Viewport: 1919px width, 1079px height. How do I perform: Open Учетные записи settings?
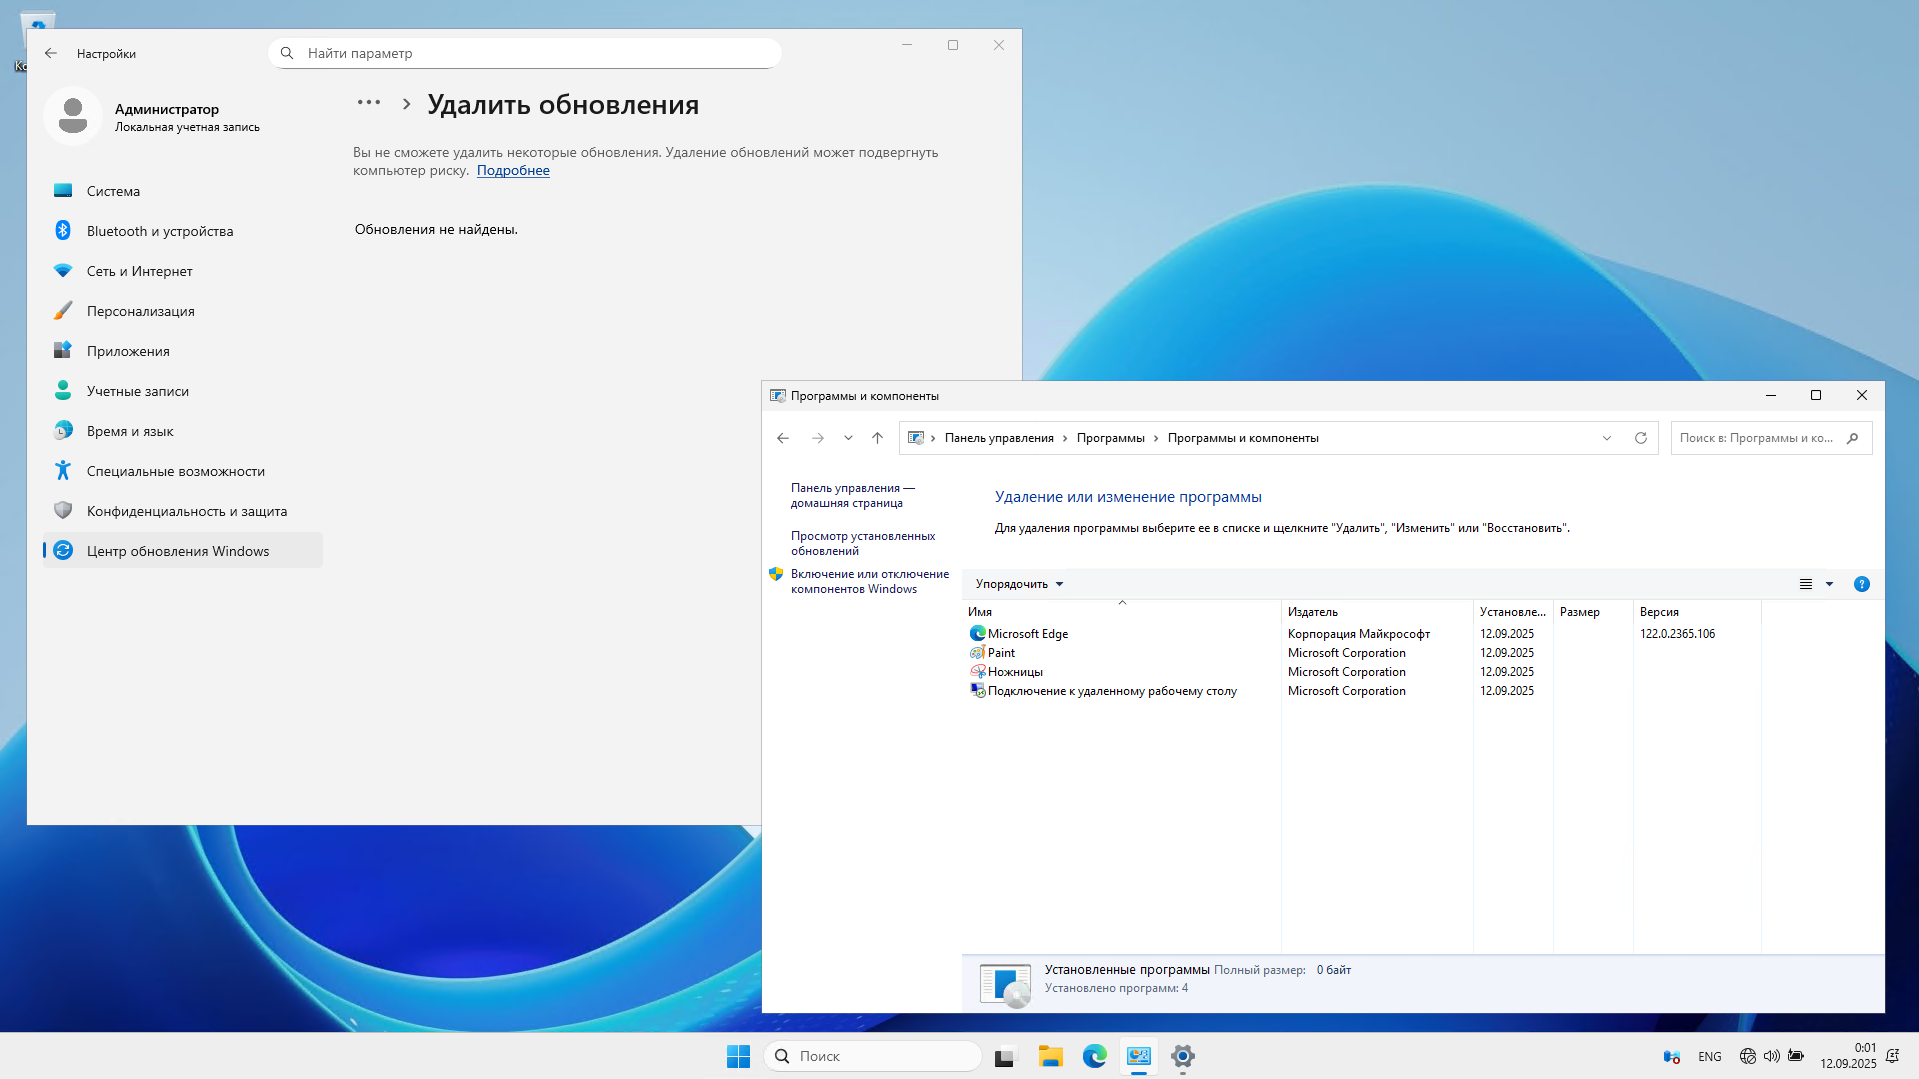pos(183,391)
